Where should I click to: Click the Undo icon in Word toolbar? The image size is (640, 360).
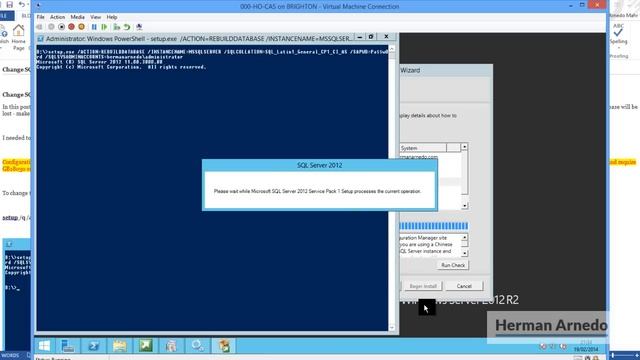[x=22, y=4]
